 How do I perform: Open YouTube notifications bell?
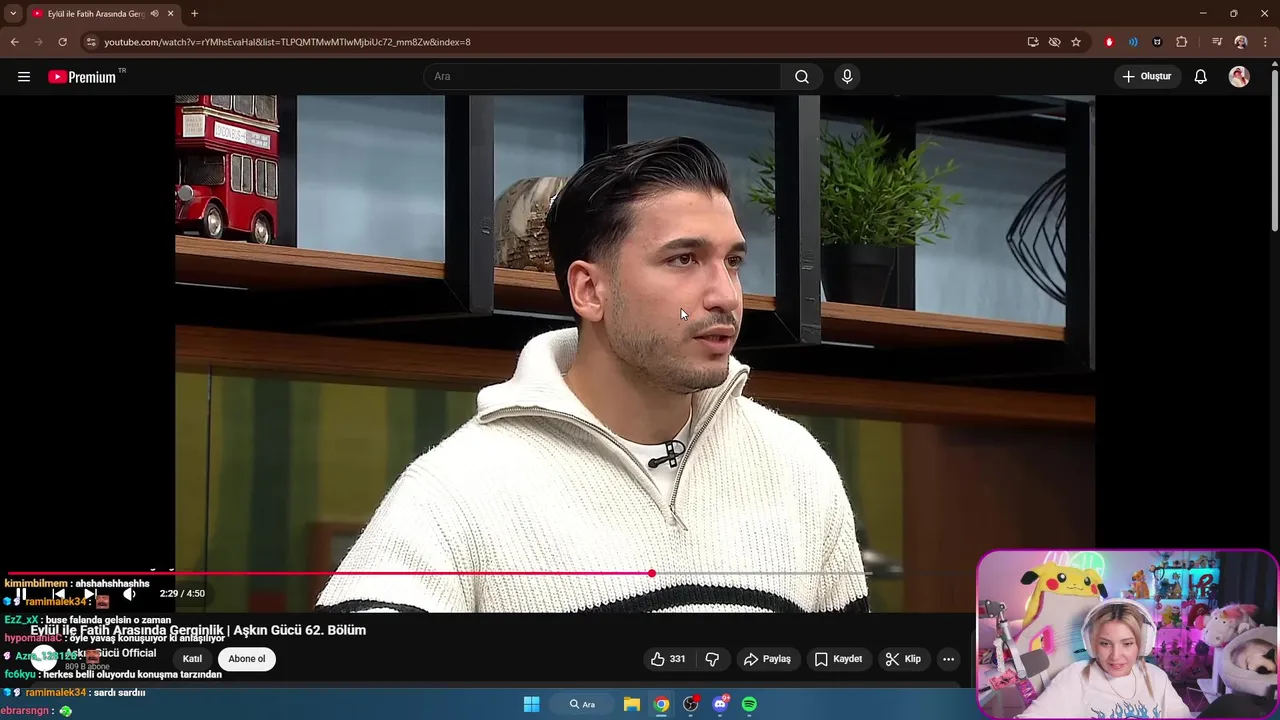1201,77
